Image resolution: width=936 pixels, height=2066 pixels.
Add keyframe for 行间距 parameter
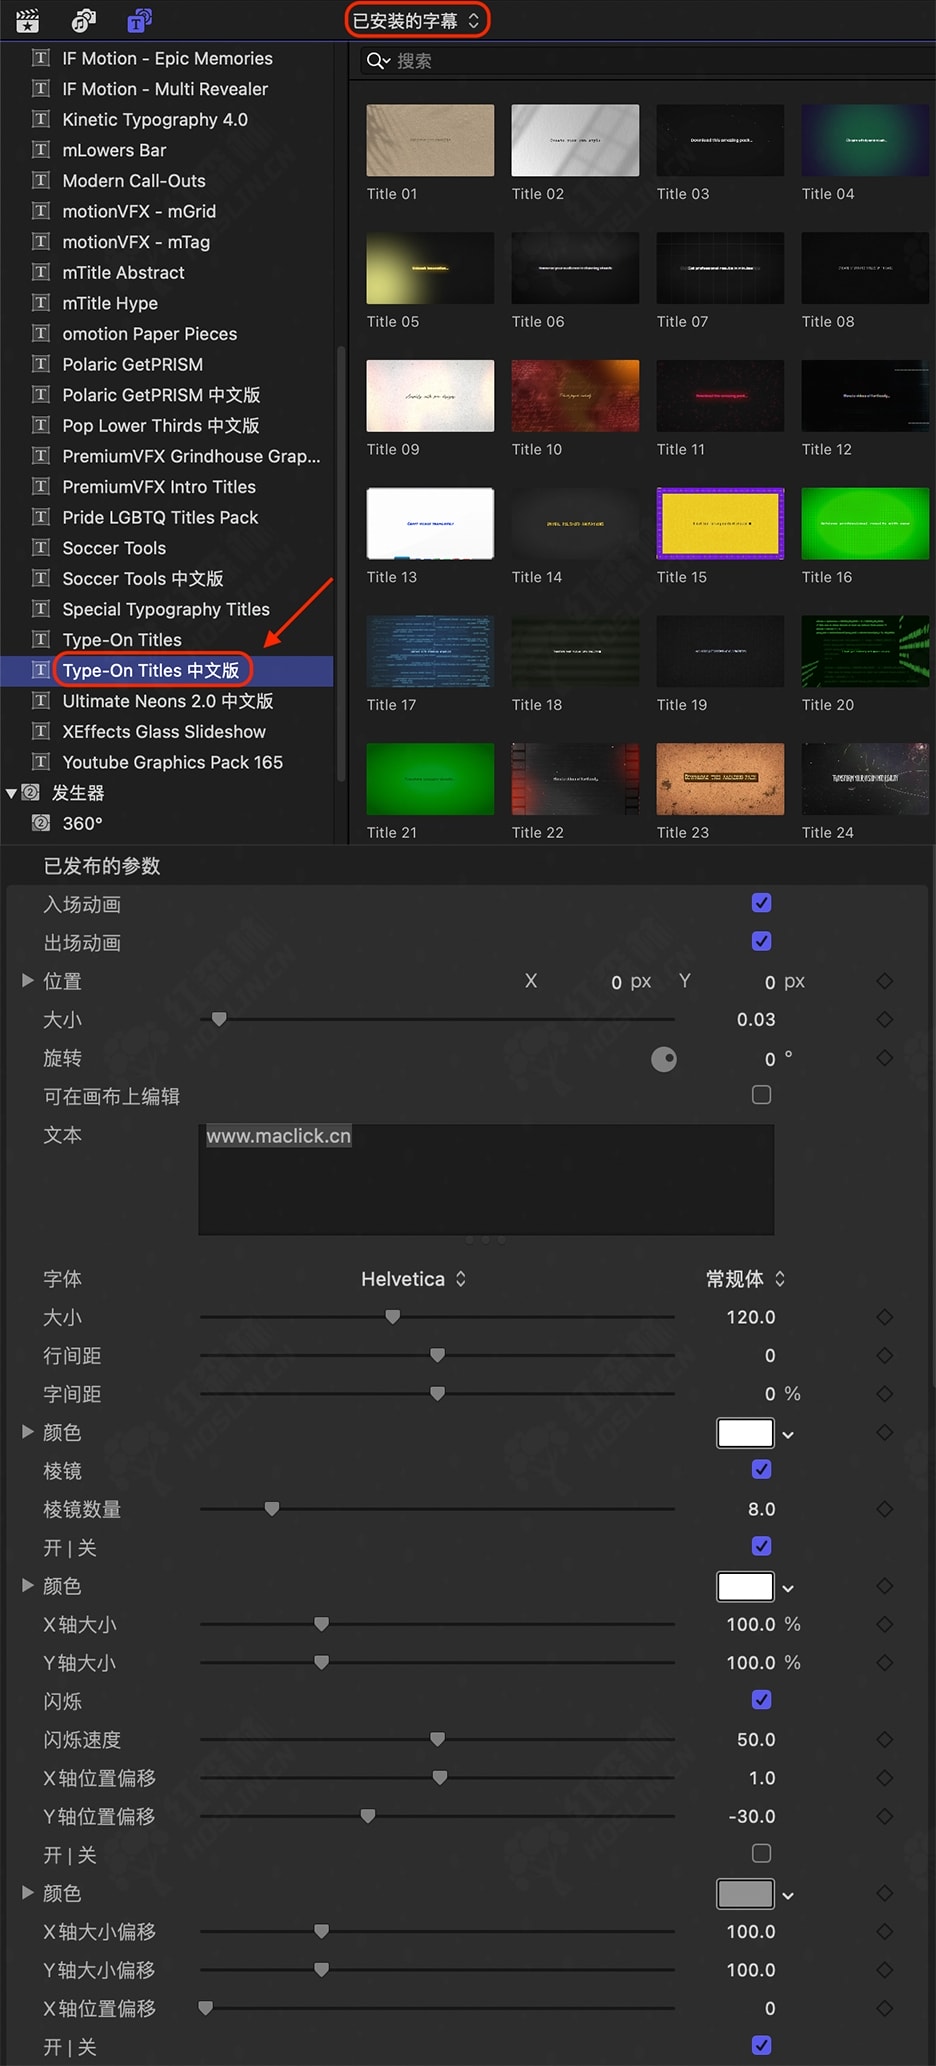coord(884,1355)
